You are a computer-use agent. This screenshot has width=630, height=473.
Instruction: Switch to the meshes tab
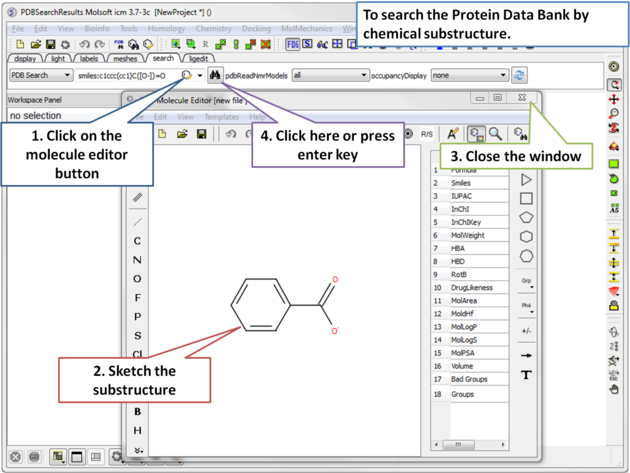pos(125,59)
